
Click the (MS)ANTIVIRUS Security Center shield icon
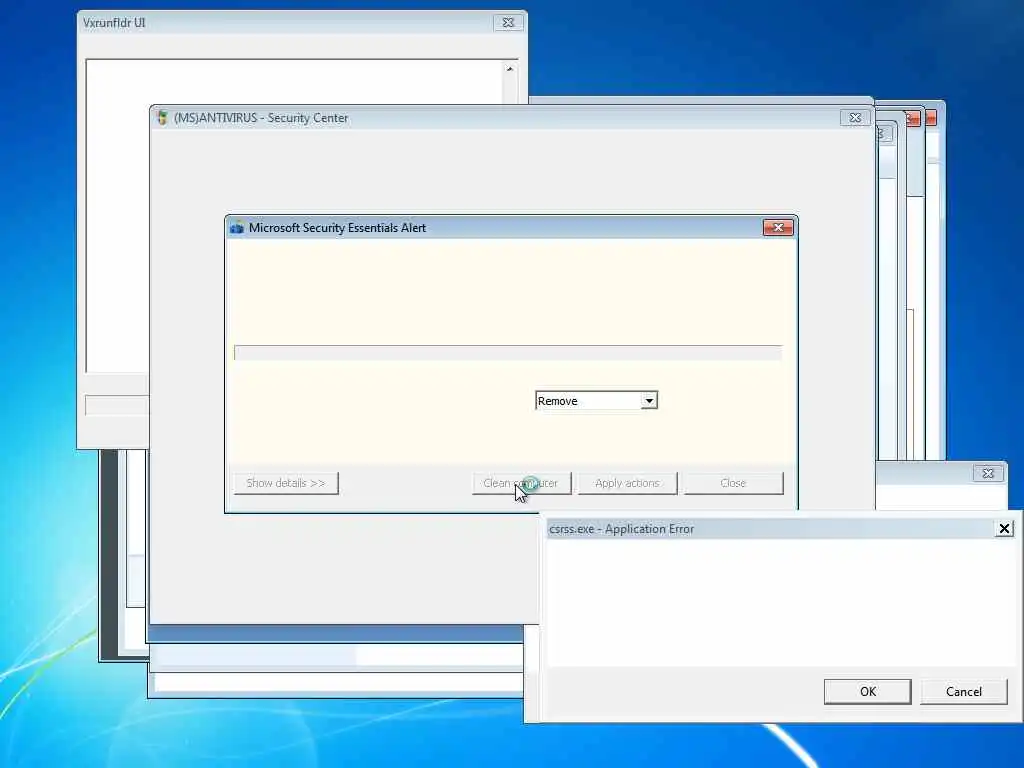pos(162,118)
